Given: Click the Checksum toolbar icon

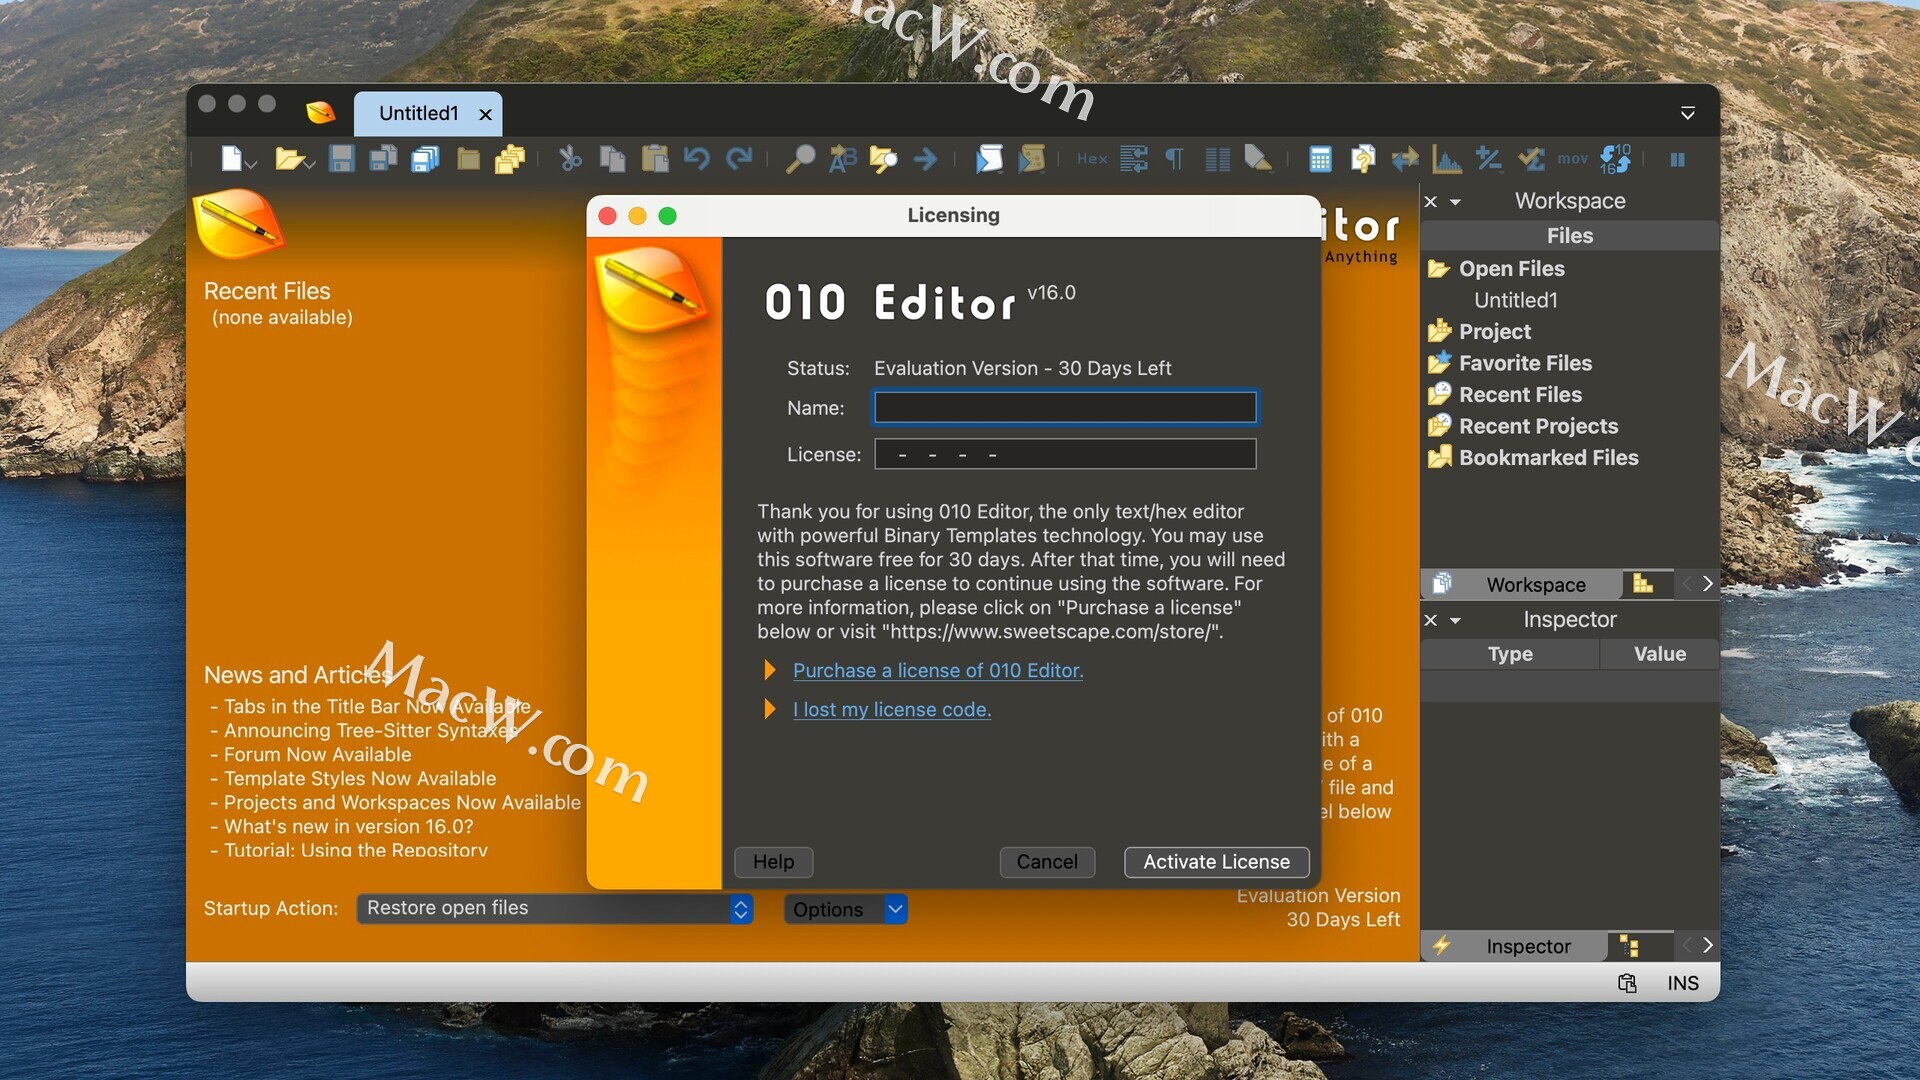Looking at the screenshot, I should 1531,159.
